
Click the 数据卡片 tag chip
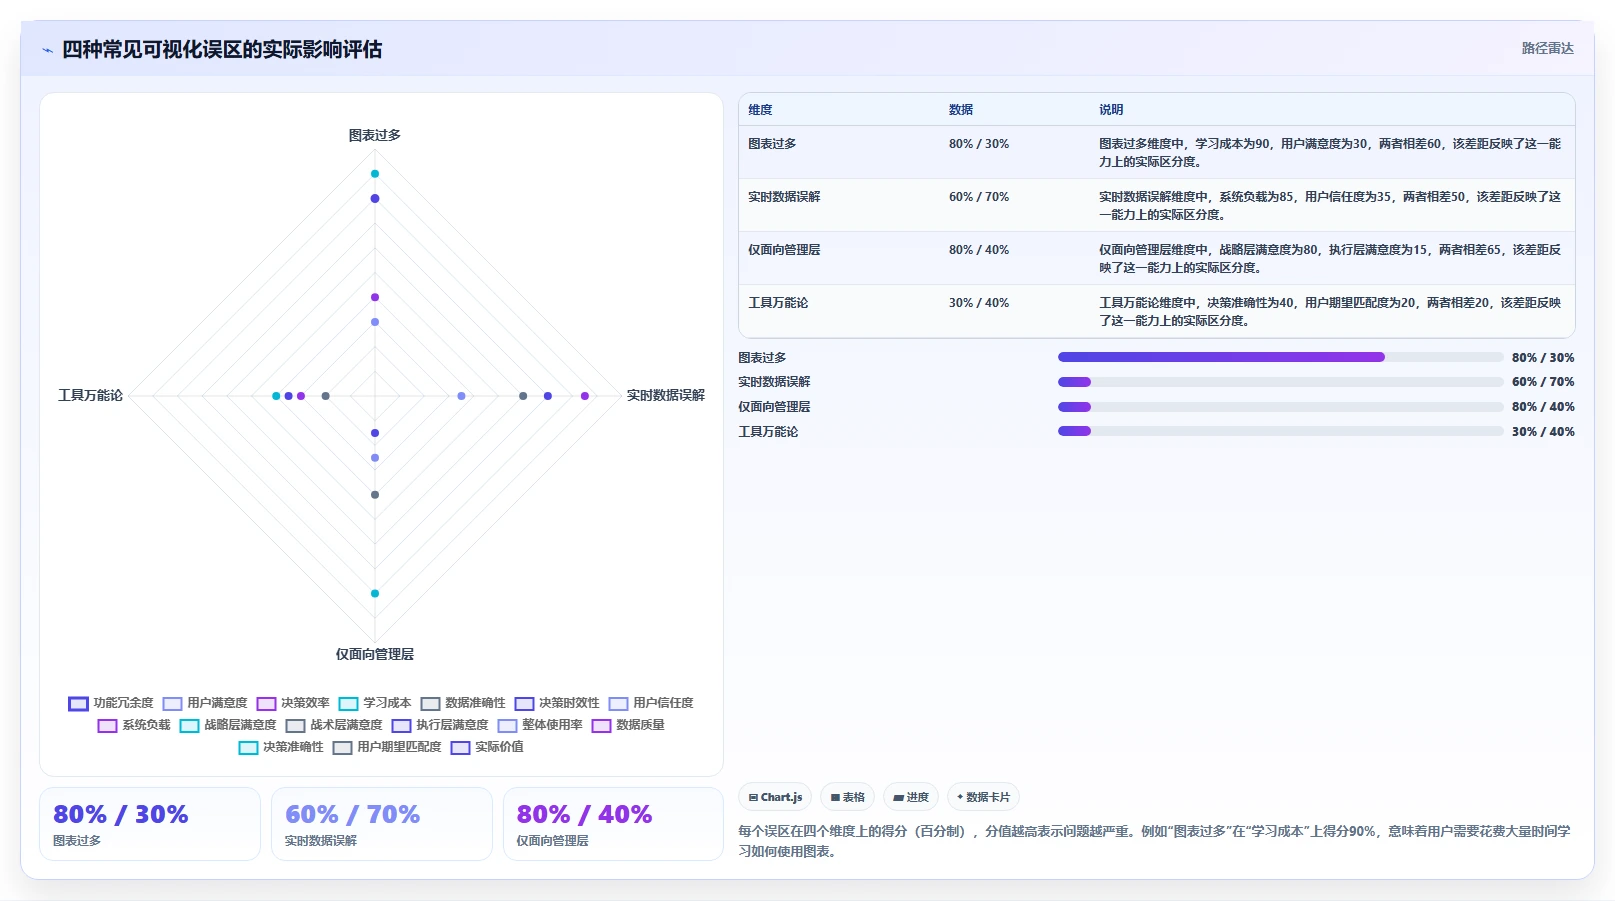983,797
